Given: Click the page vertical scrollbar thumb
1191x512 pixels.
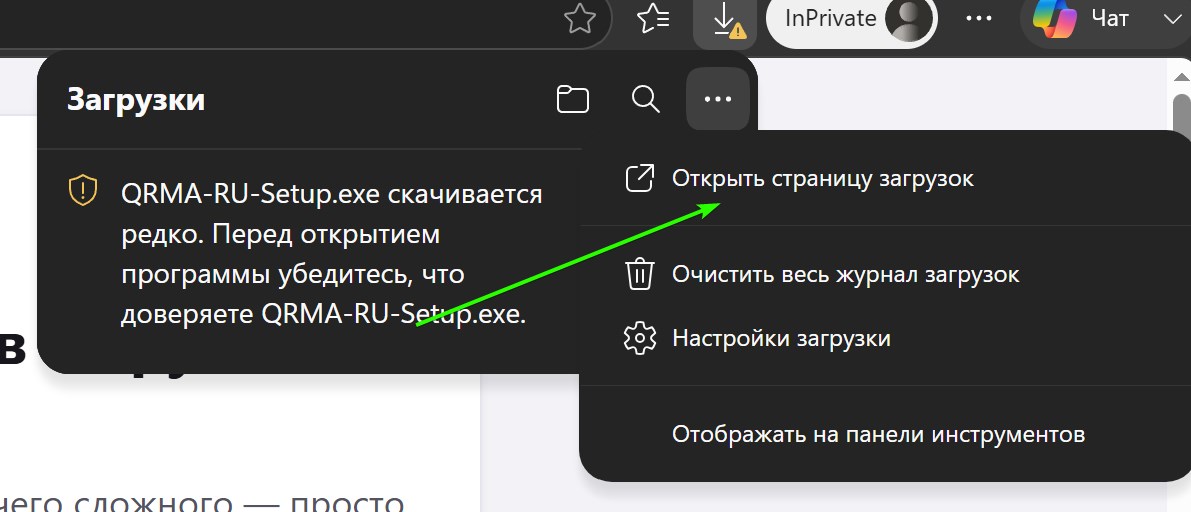Looking at the screenshot, I should [1181, 115].
